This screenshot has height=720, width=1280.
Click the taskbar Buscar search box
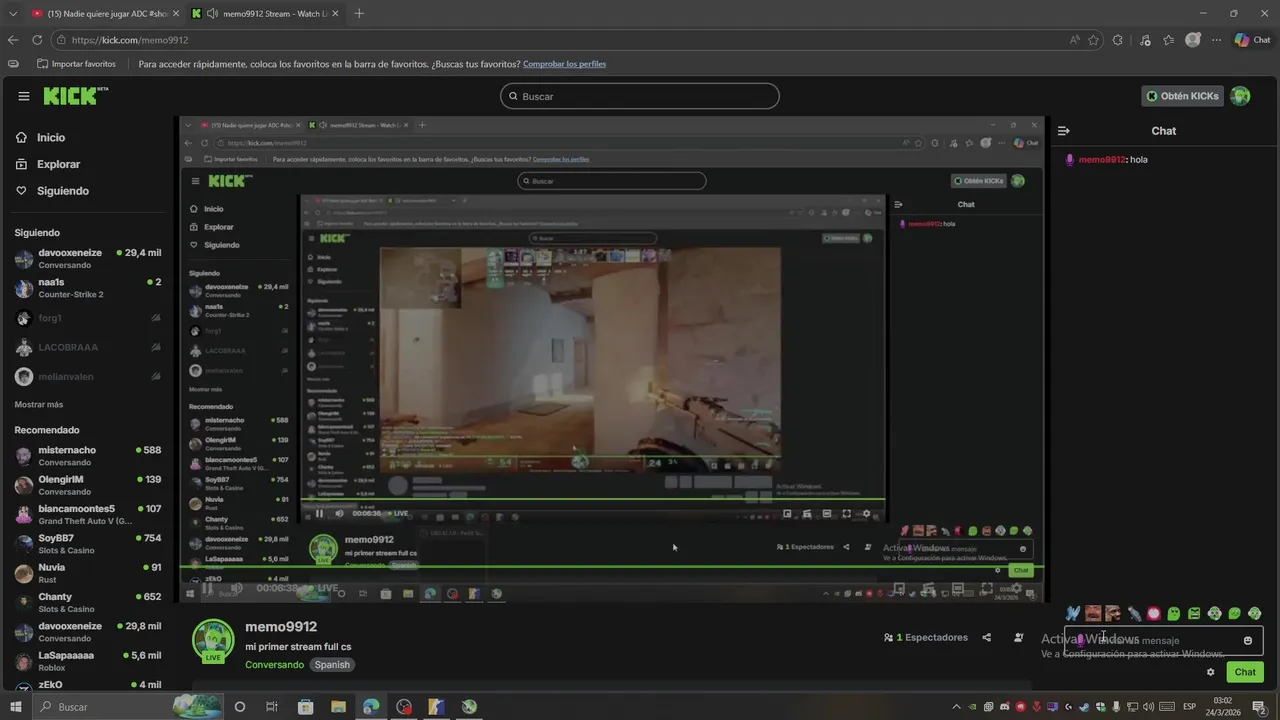tap(128, 707)
